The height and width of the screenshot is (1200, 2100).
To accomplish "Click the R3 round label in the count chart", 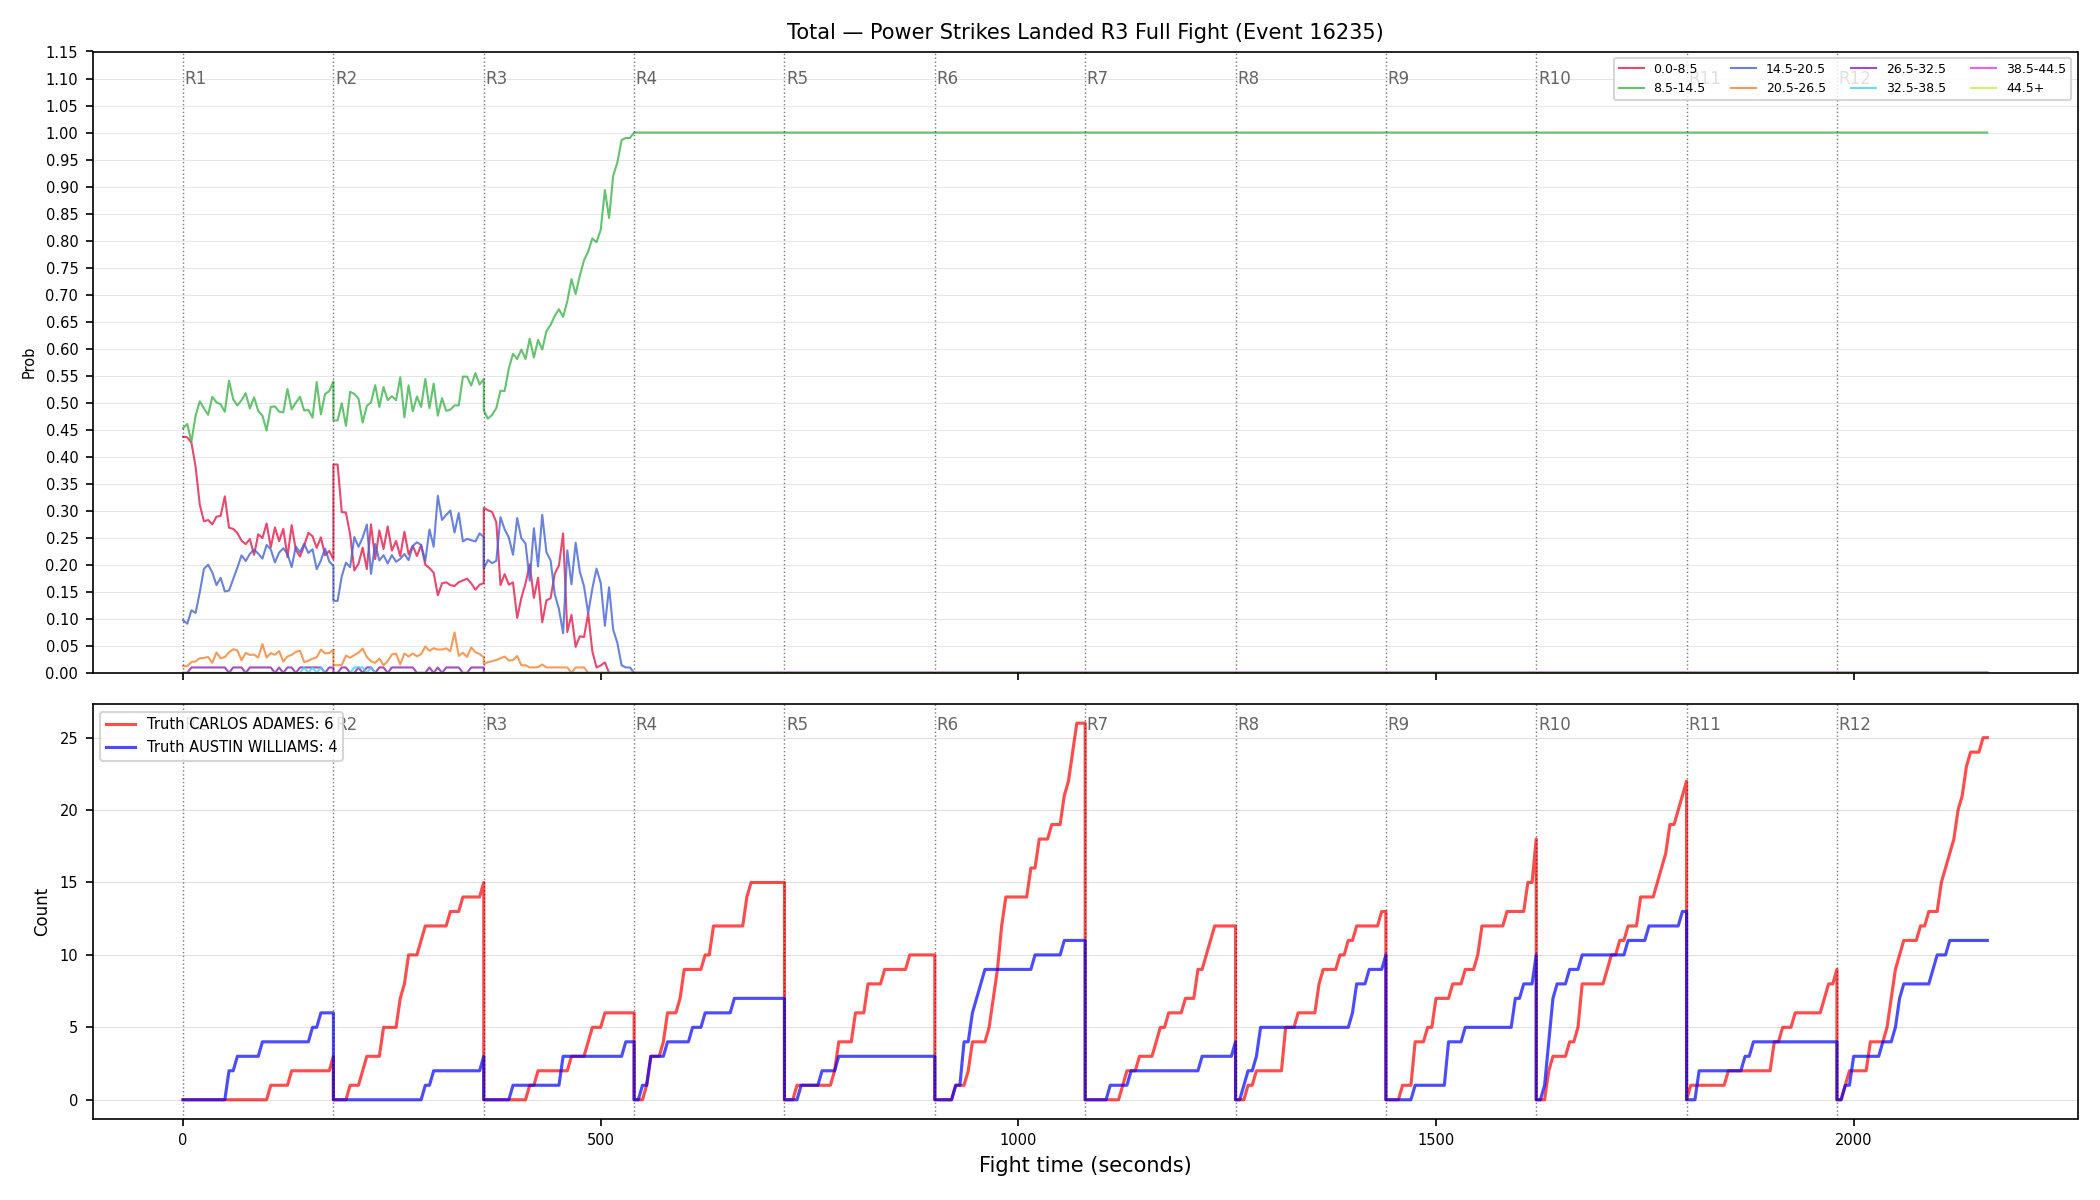I will [x=496, y=724].
